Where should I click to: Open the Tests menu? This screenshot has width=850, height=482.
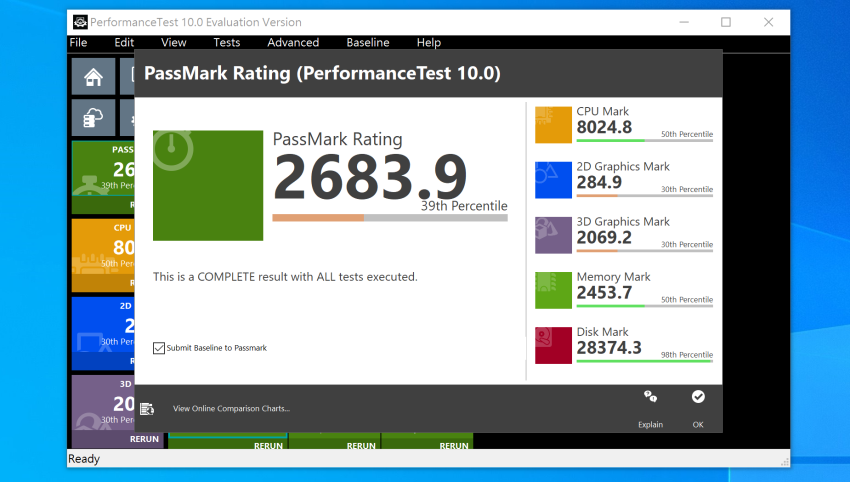pos(227,42)
